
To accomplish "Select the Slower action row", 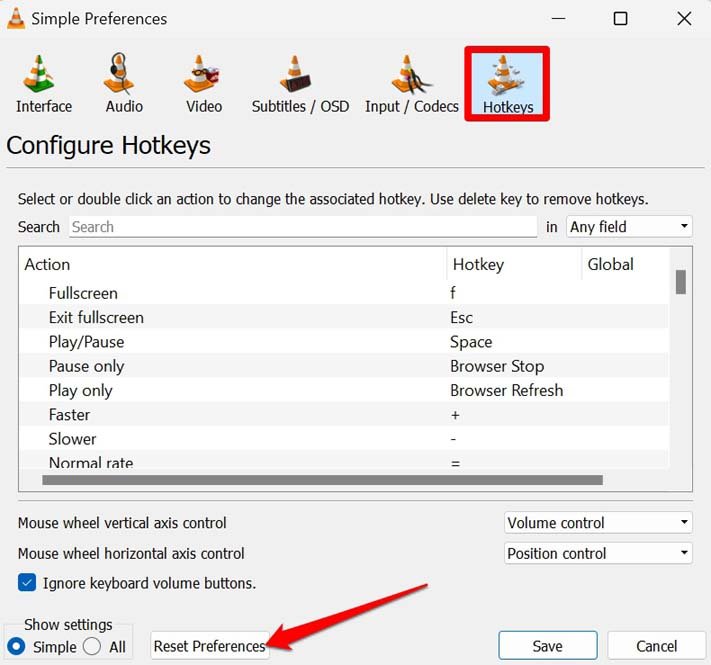I will 345,439.
